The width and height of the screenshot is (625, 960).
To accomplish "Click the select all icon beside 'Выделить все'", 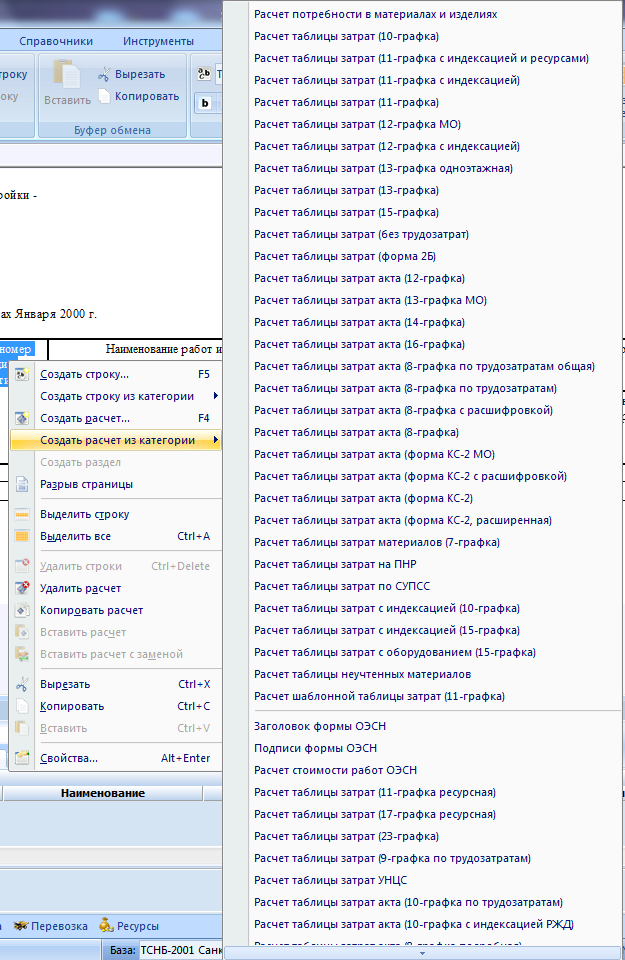I will click(22, 536).
